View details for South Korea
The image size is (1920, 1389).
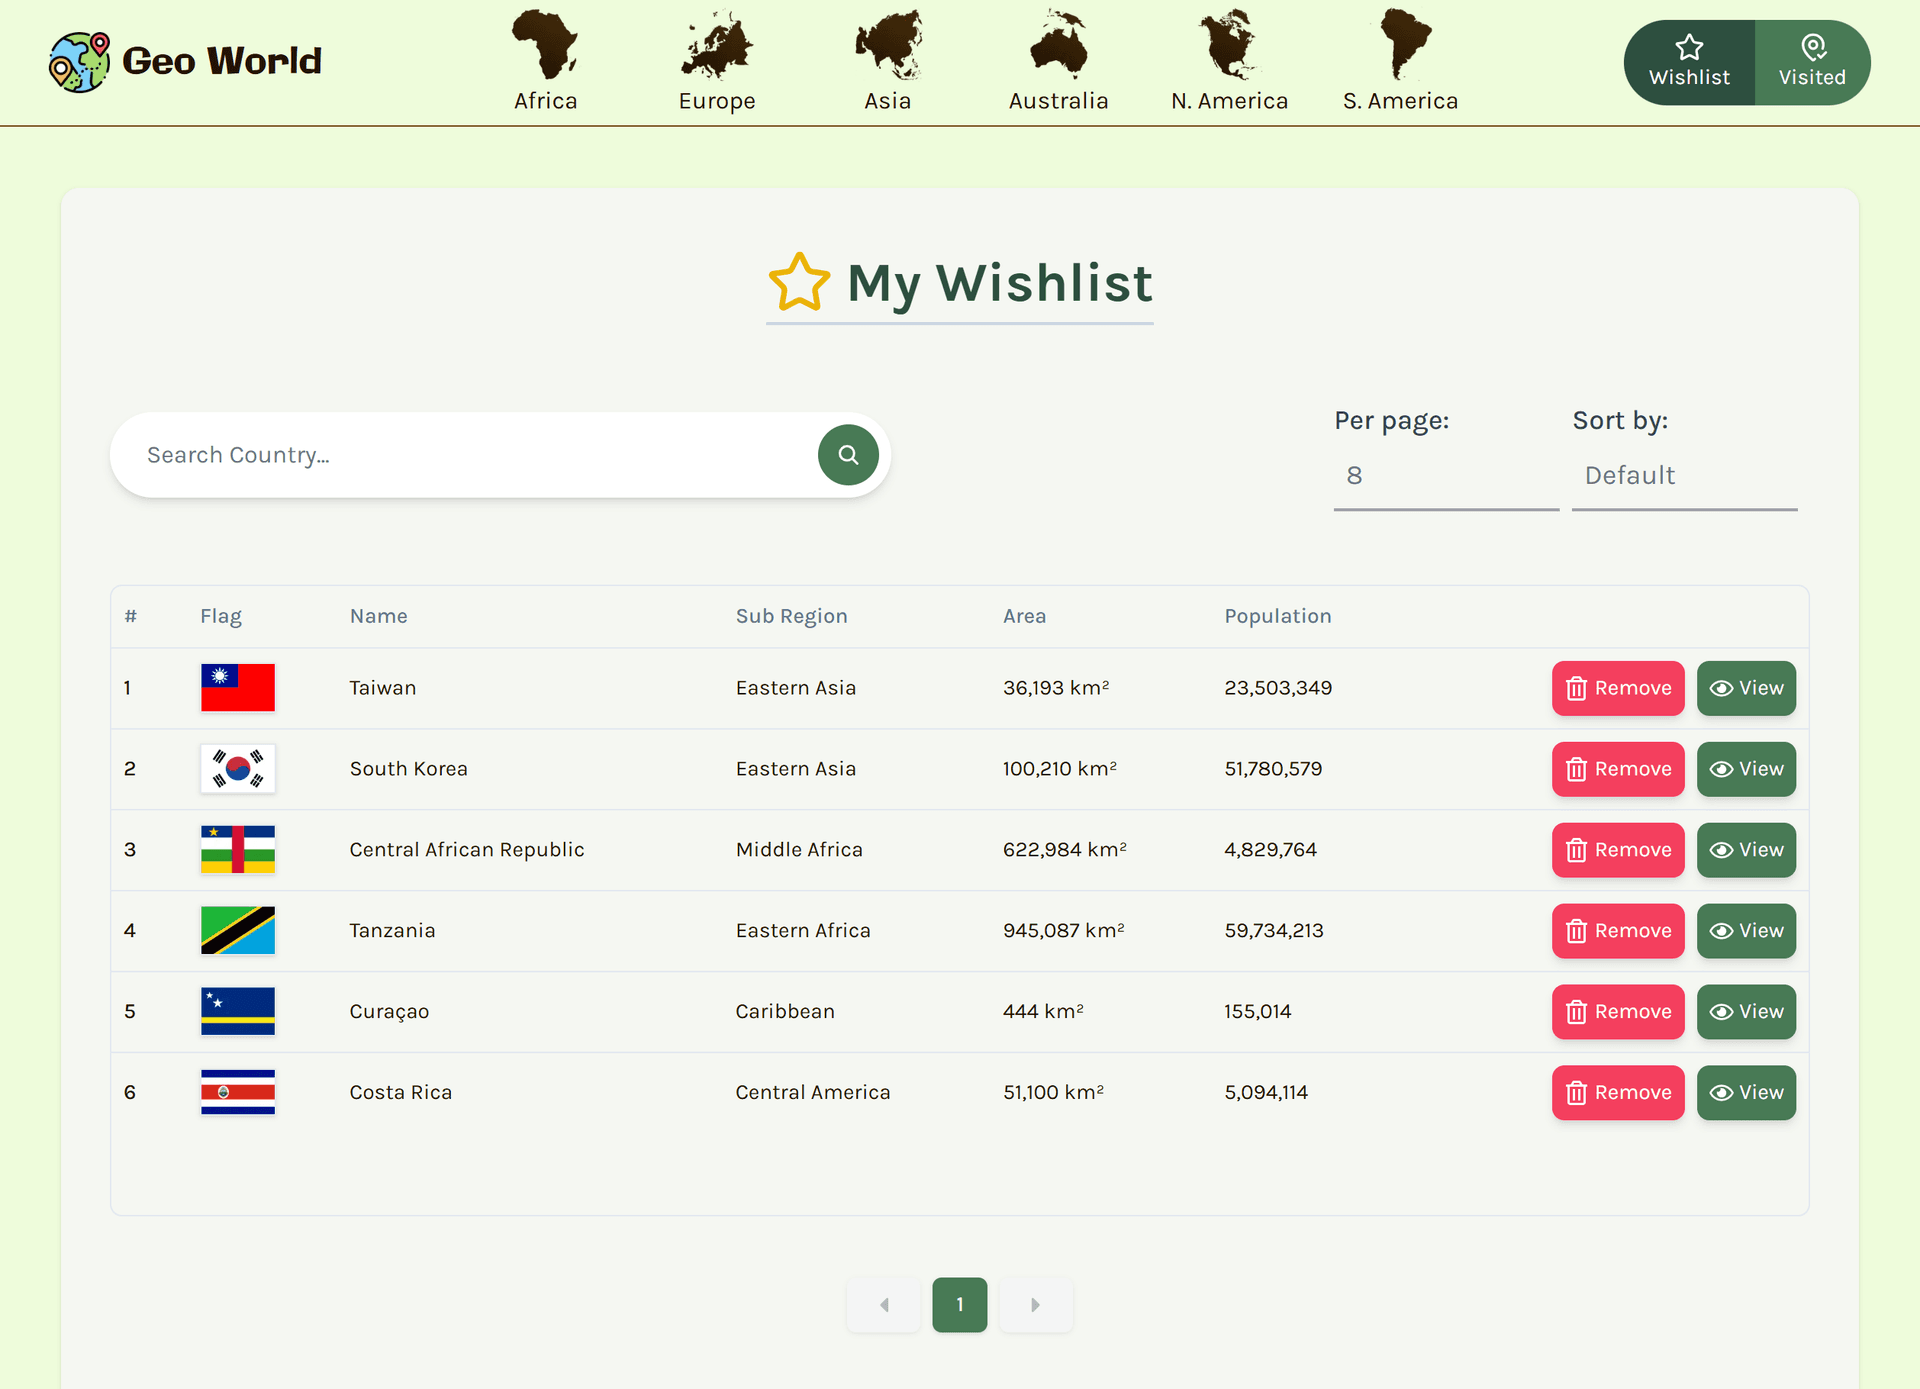pos(1746,769)
